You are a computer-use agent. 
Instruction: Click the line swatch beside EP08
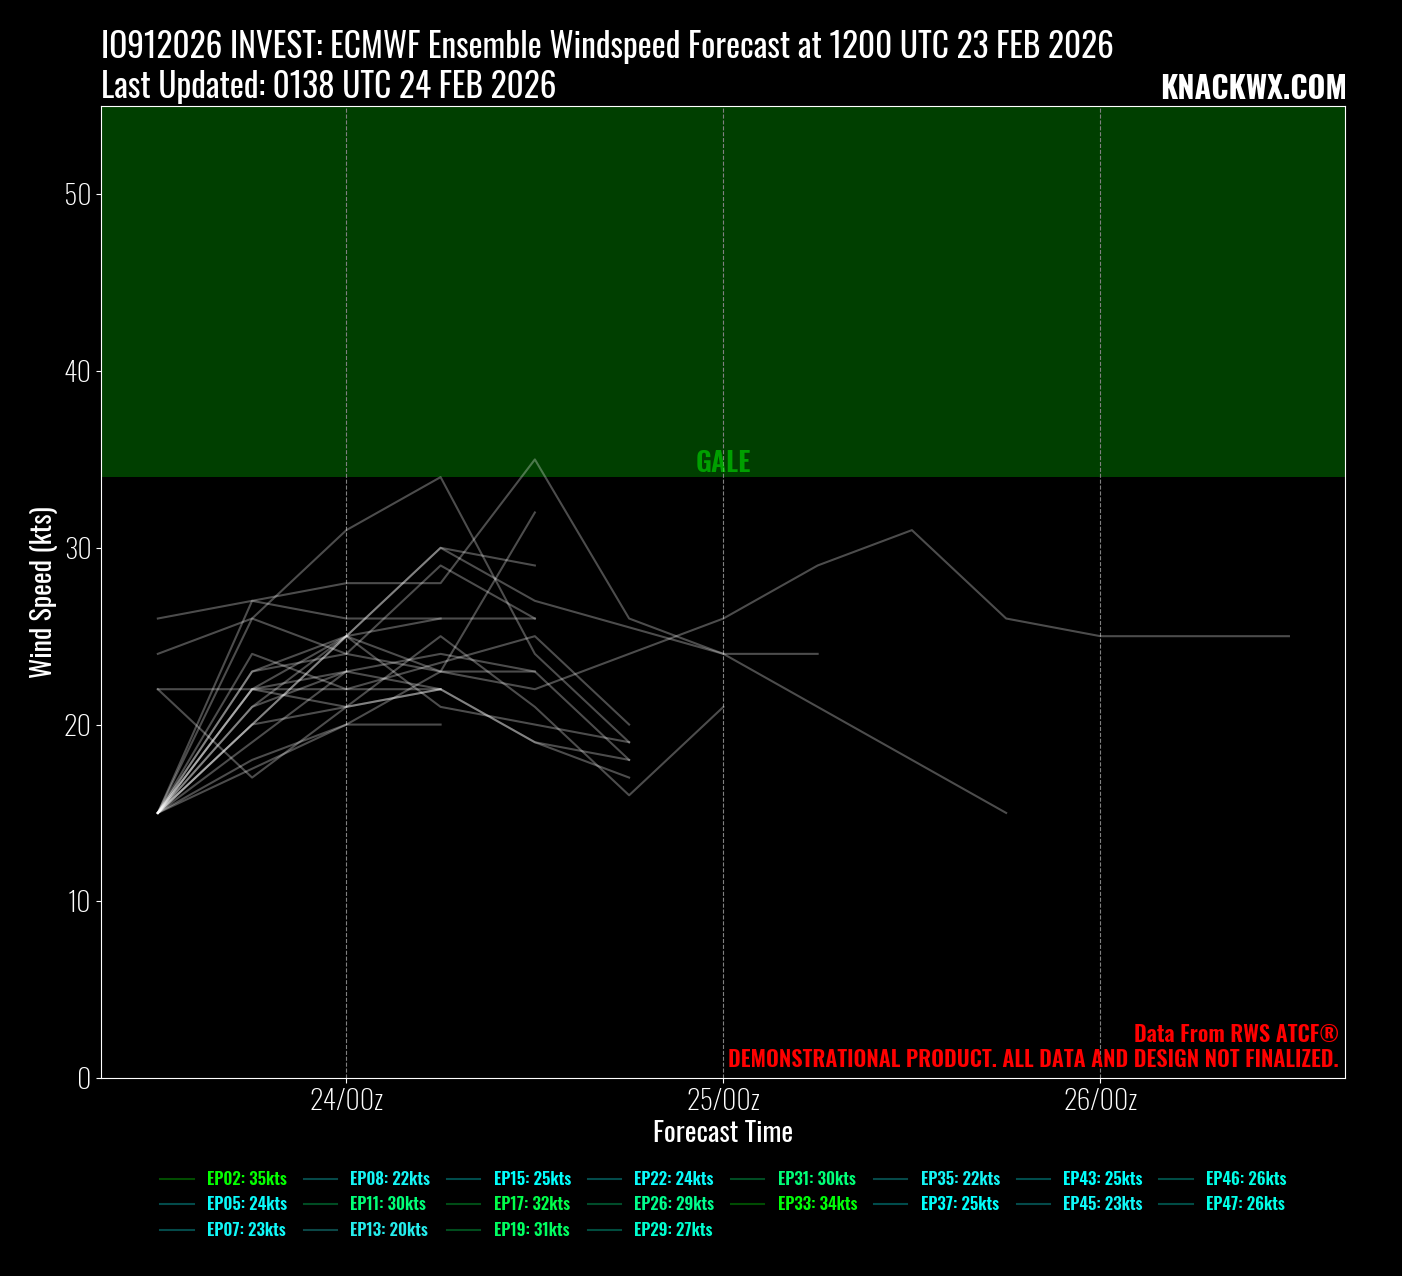coord(320,1179)
